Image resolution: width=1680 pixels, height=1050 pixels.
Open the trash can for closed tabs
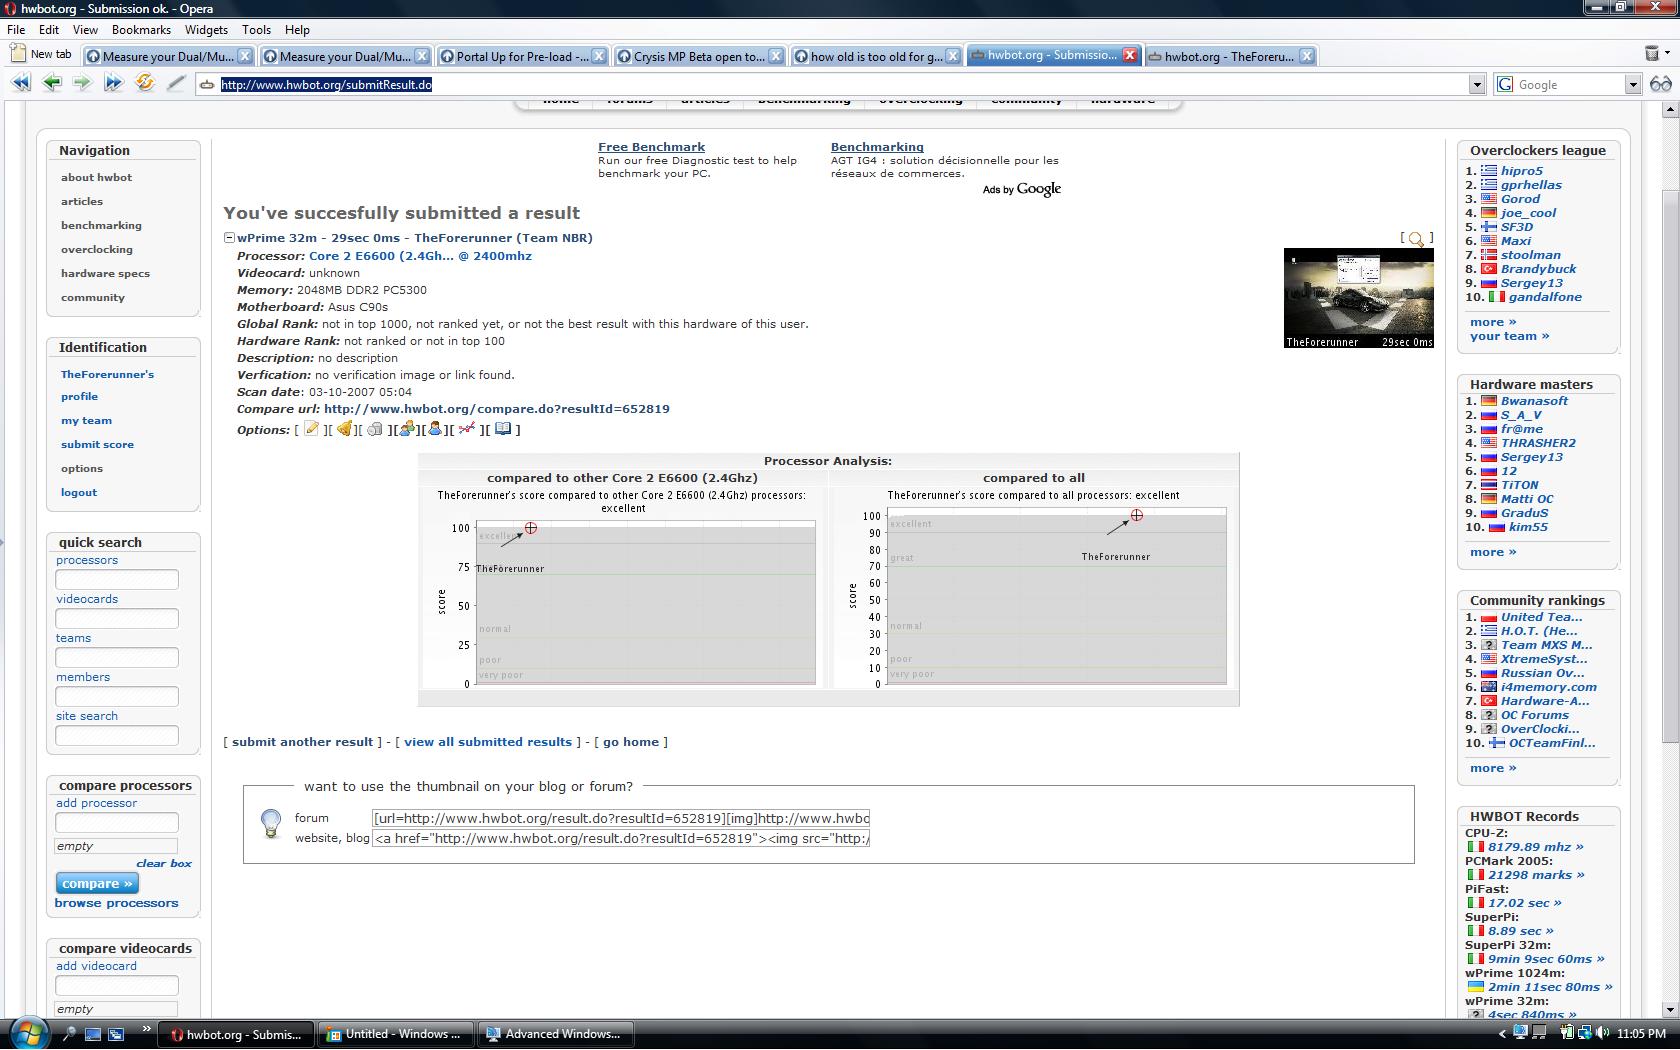click(1652, 54)
